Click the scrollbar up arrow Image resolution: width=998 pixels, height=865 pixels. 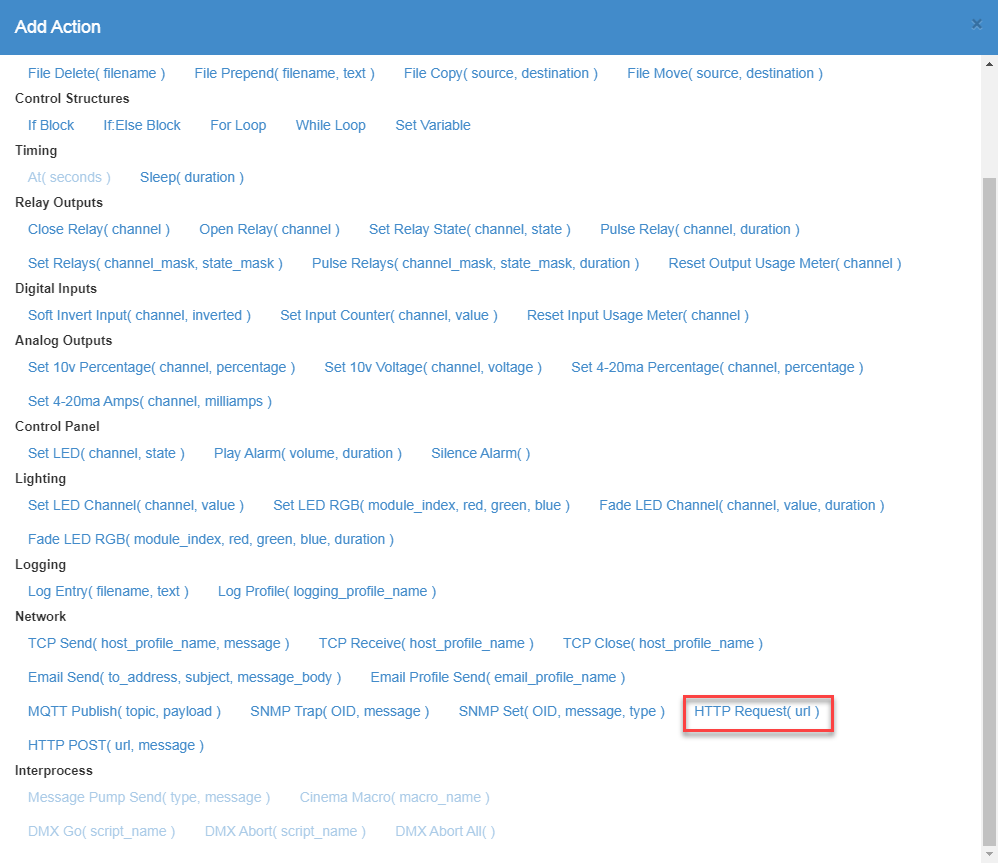point(989,64)
